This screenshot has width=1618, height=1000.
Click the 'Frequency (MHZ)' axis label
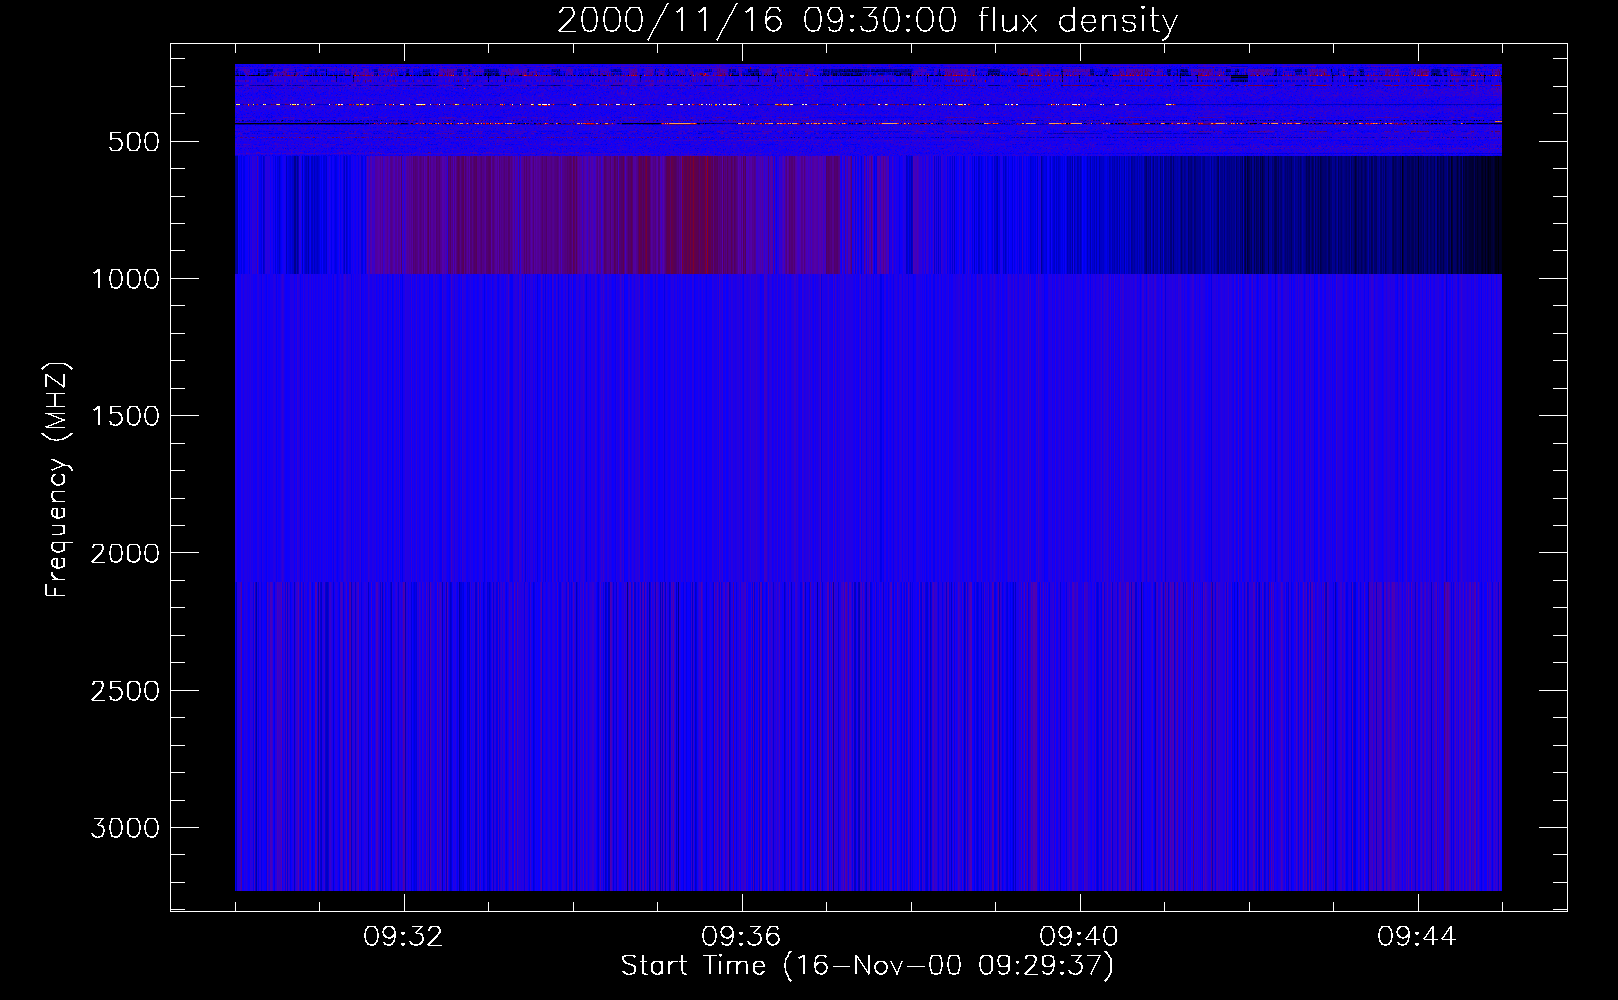pos(58,479)
